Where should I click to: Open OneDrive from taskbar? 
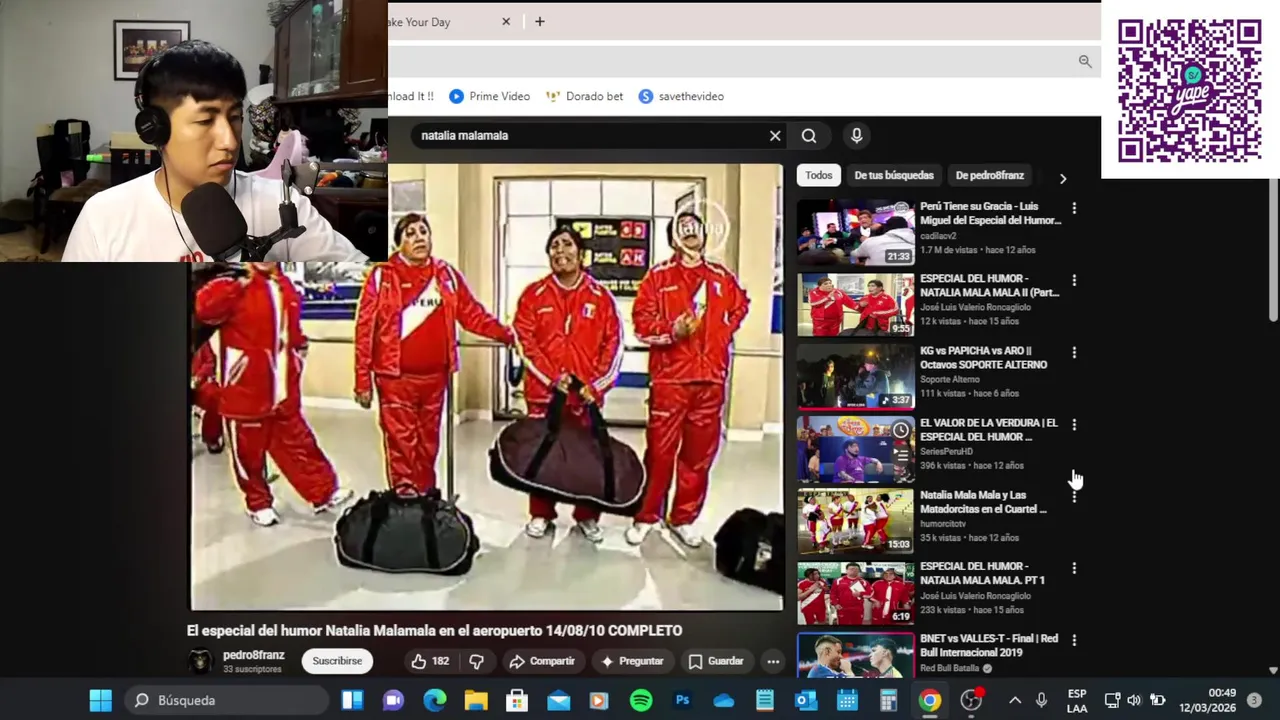coord(724,700)
